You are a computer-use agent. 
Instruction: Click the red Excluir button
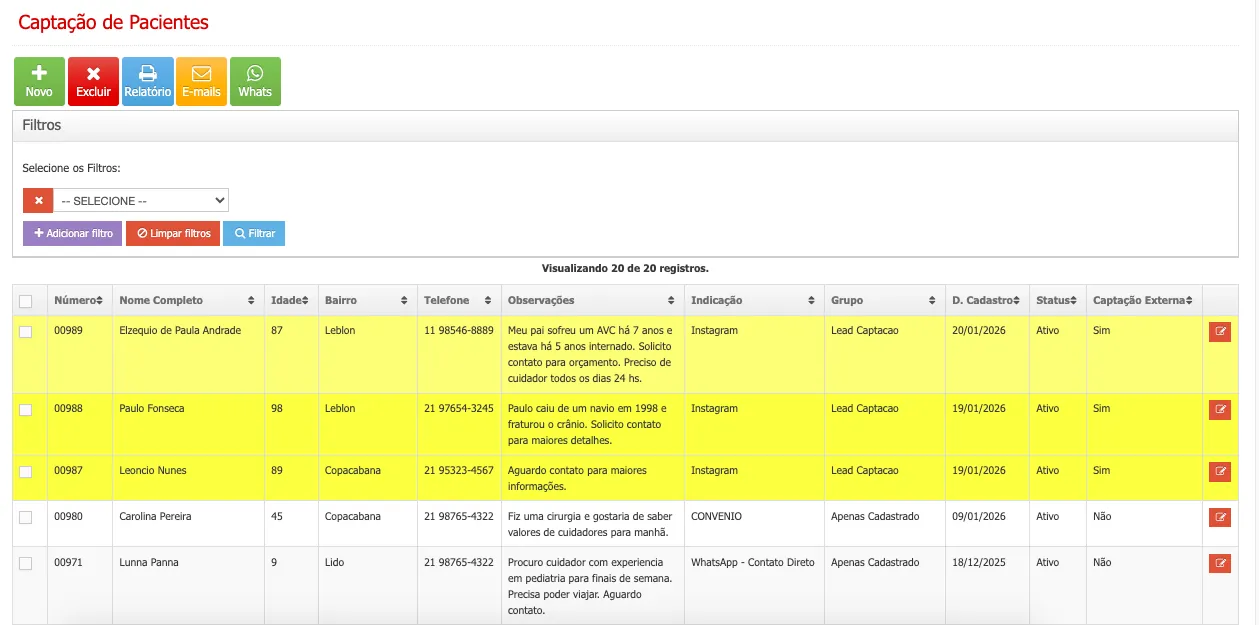point(93,81)
